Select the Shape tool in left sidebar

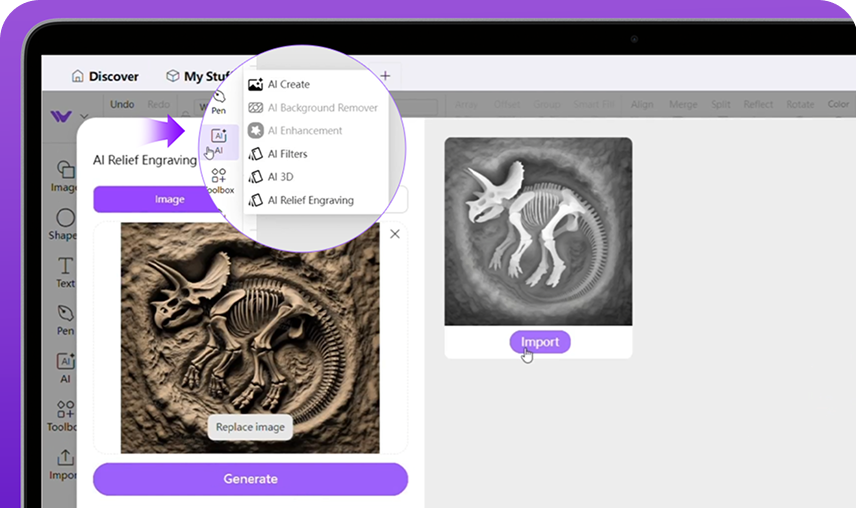coord(64,224)
